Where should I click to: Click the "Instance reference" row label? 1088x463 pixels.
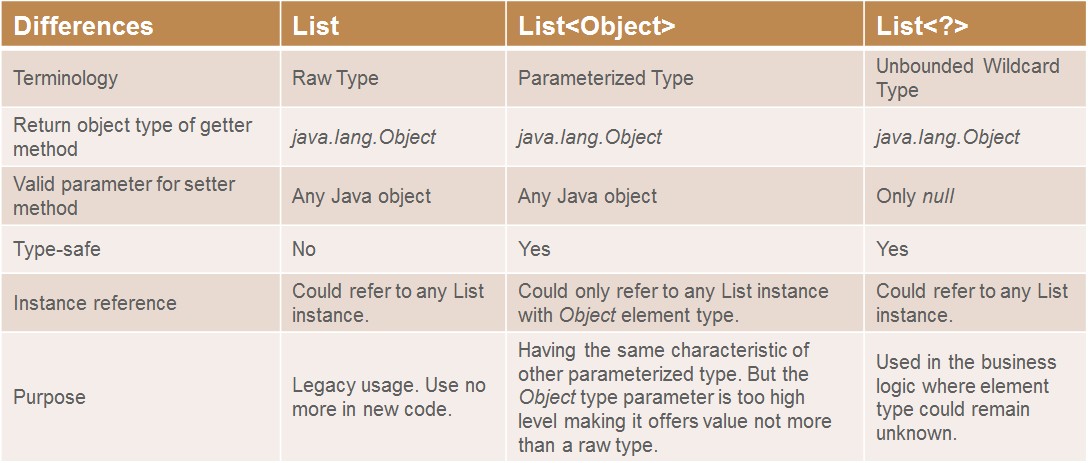pos(94,303)
